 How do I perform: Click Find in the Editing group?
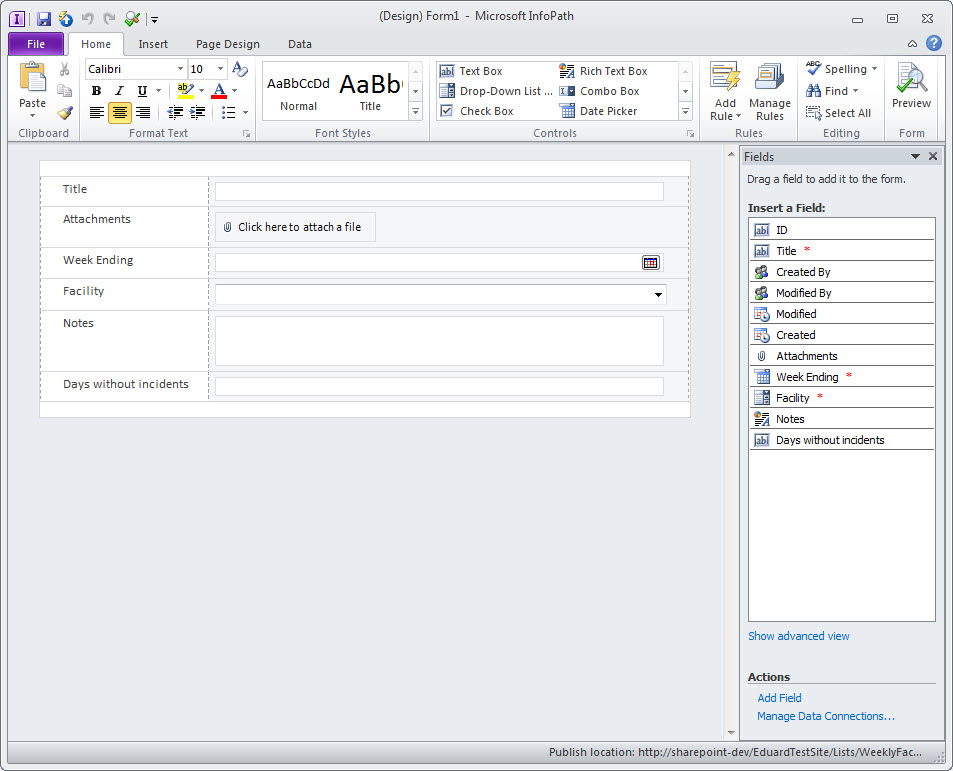(831, 91)
